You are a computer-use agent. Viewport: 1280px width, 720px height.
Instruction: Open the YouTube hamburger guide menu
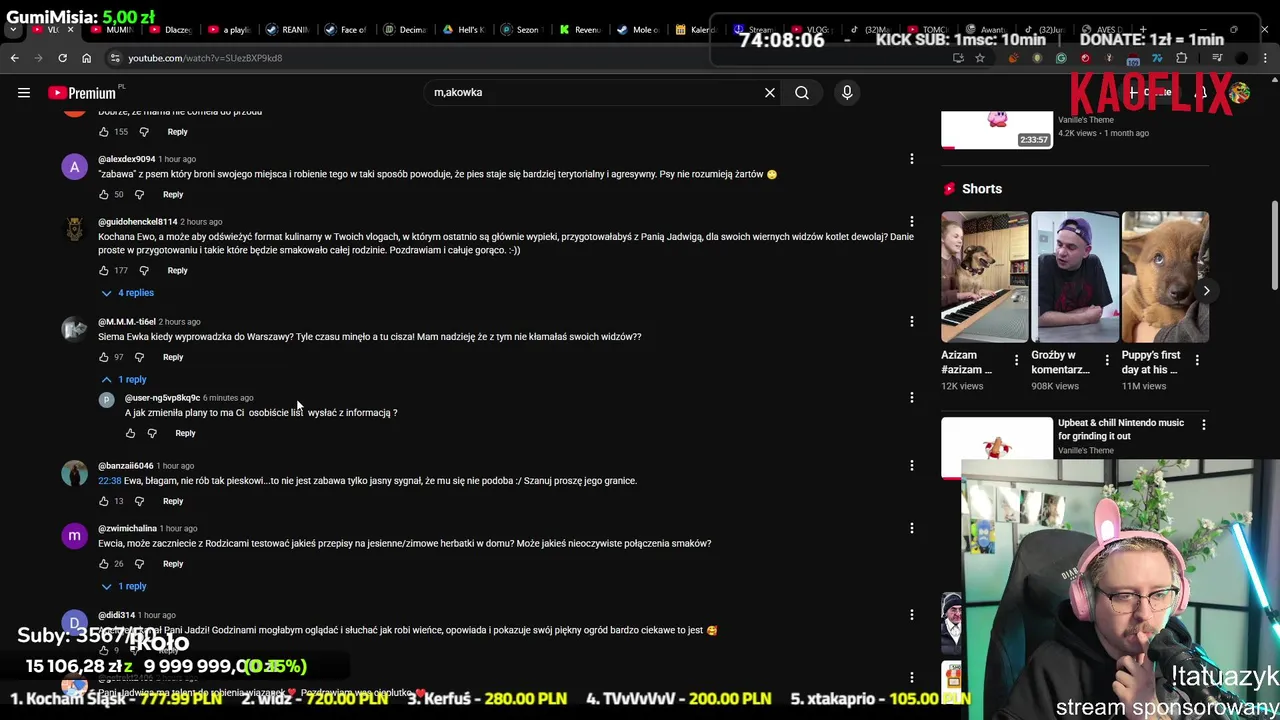(24, 93)
